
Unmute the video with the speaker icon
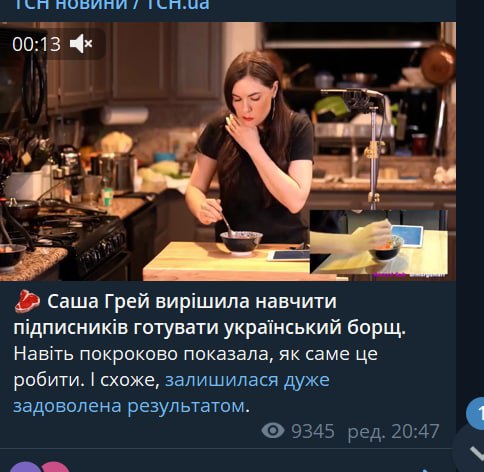tap(81, 44)
